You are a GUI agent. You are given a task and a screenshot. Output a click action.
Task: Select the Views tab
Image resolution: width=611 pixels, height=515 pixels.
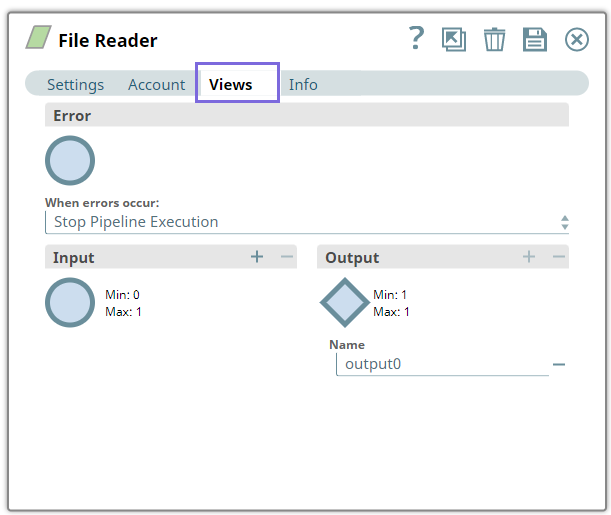point(231,85)
